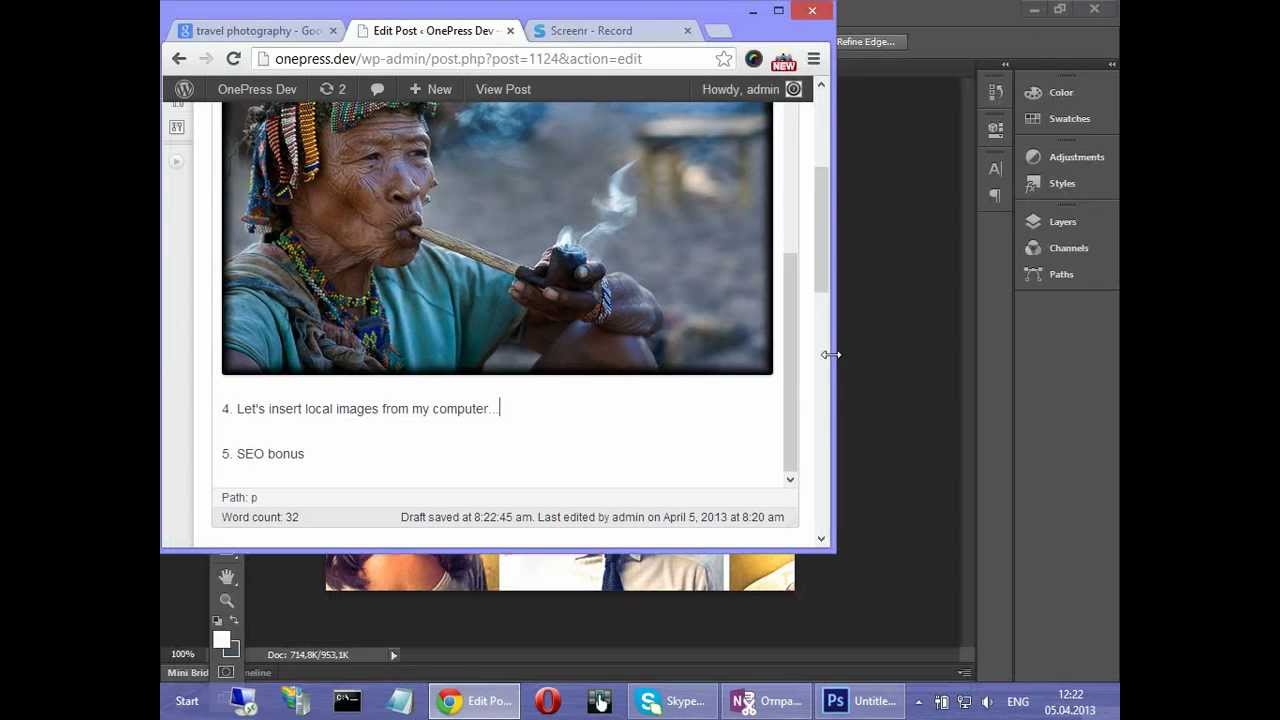1280x720 pixels.
Task: Click the 'Let's insert local images' paragraph
Action: (x=360, y=409)
